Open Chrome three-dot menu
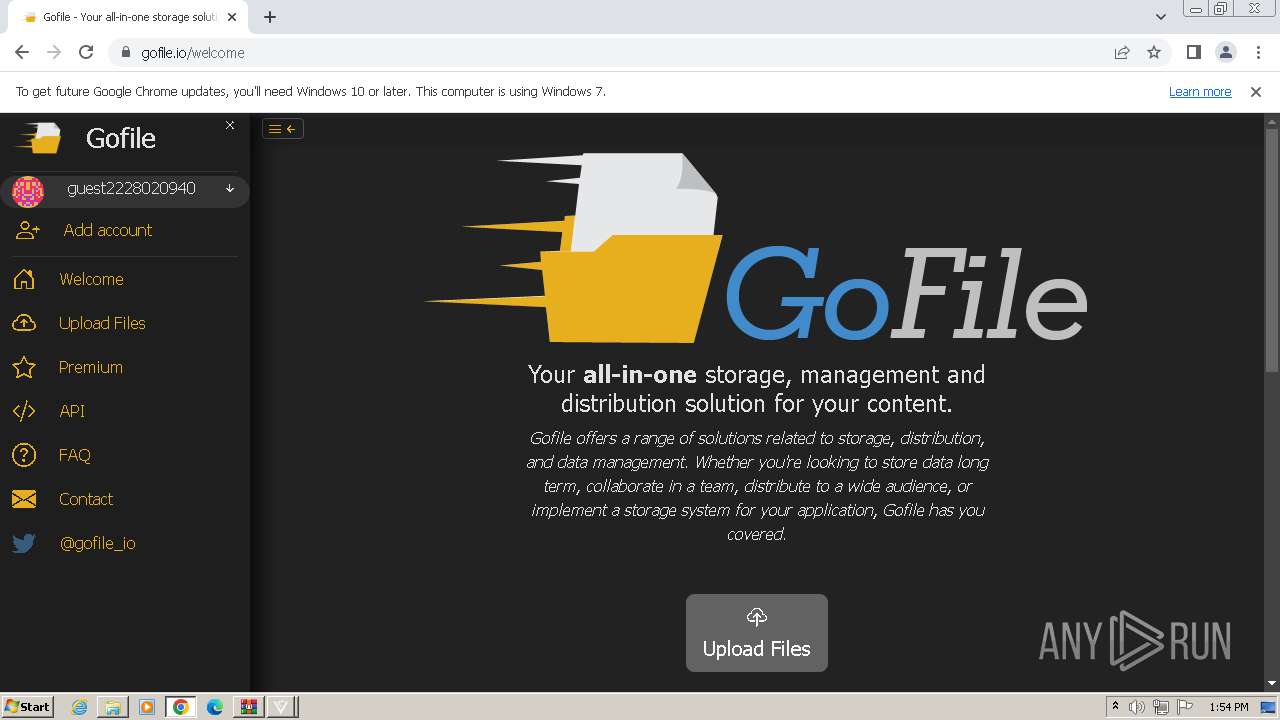Viewport: 1280px width, 720px height. (1258, 52)
